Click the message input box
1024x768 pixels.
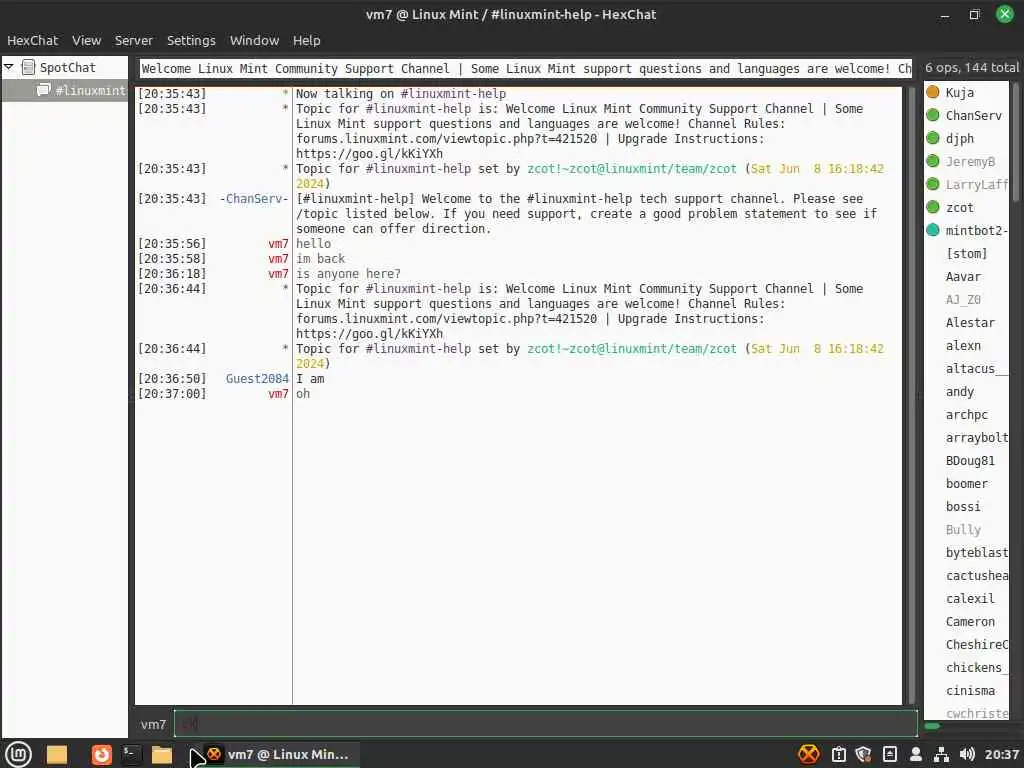546,724
